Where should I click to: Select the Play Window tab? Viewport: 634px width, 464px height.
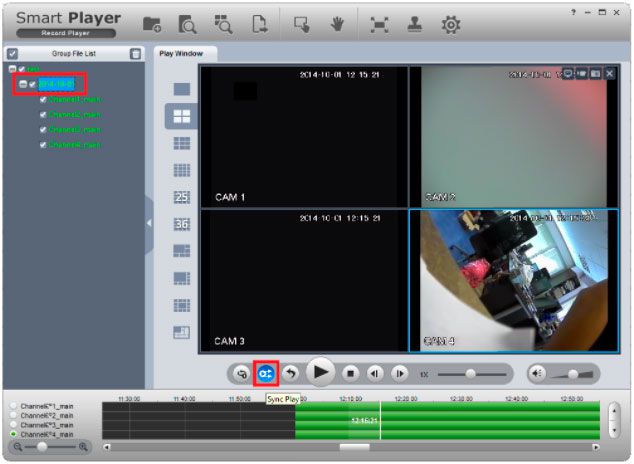coord(181,53)
